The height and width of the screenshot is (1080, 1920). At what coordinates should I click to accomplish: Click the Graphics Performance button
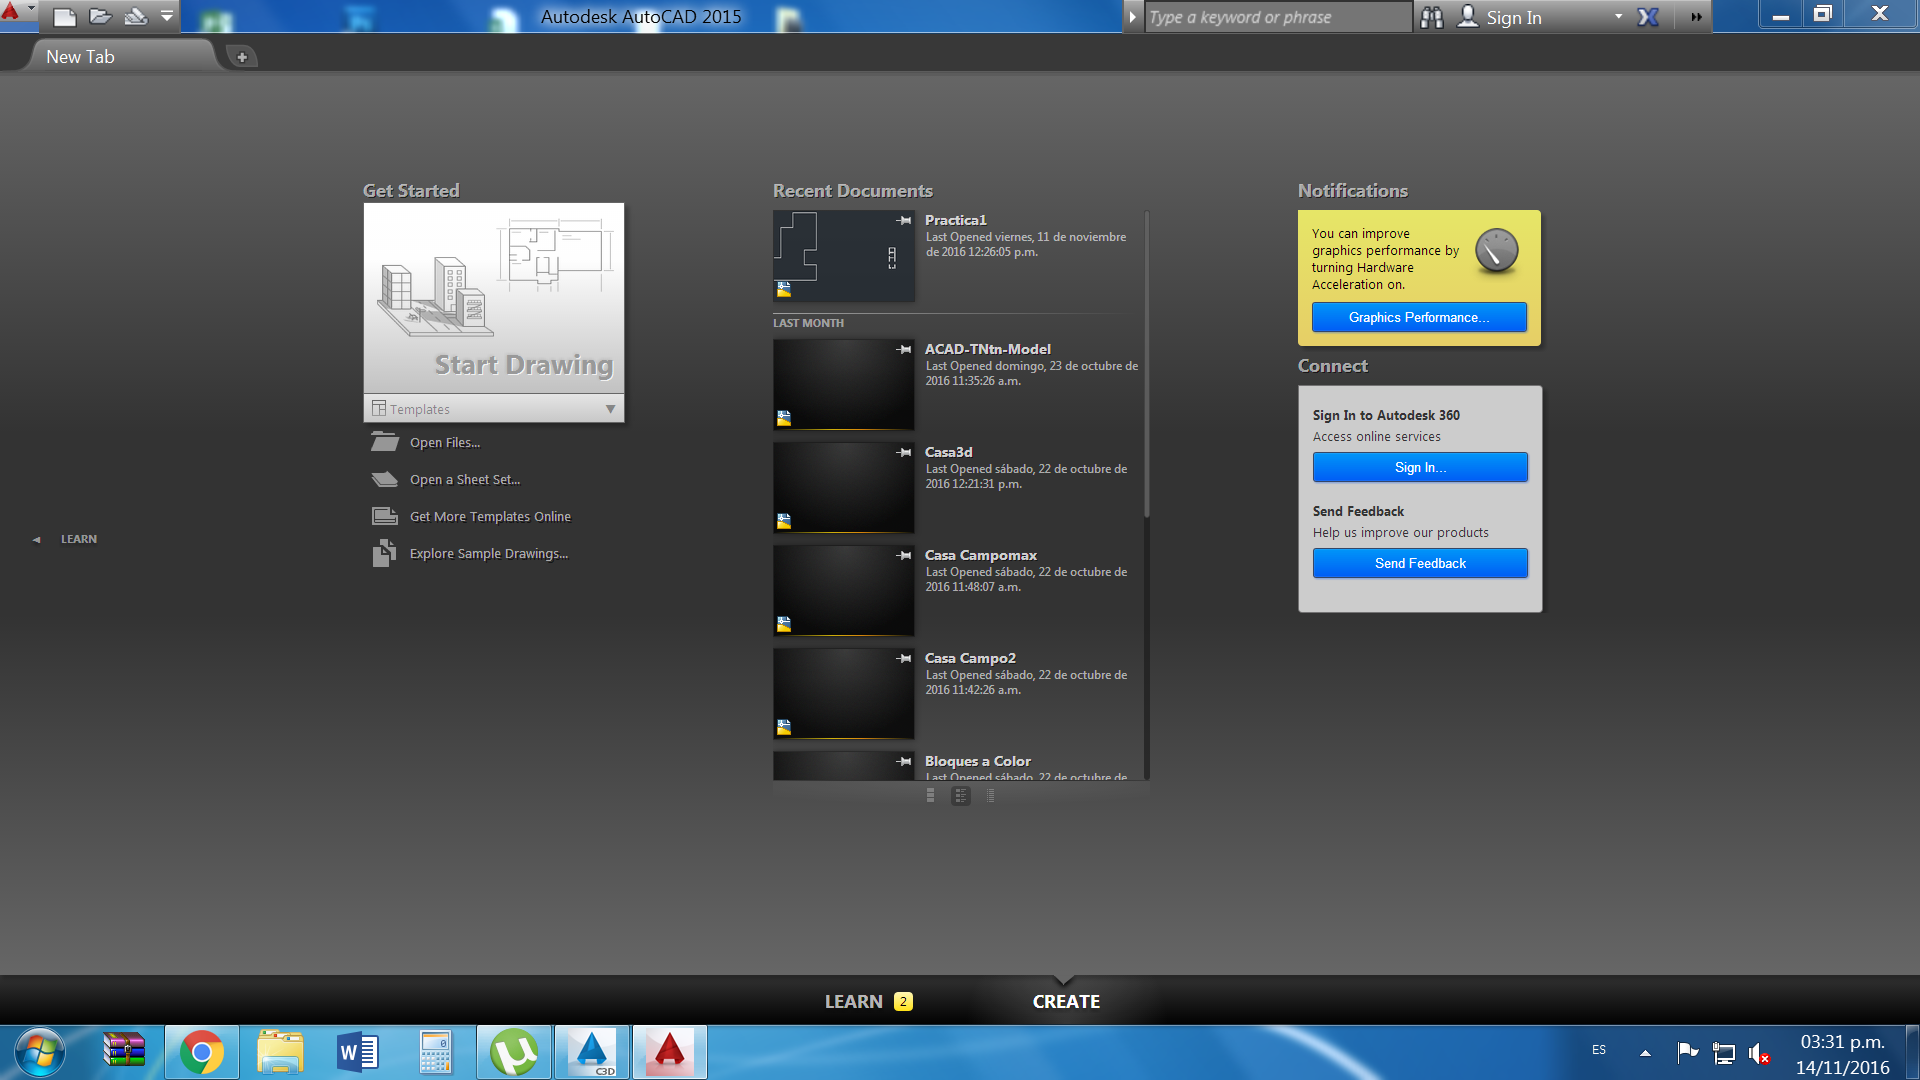[1419, 316]
